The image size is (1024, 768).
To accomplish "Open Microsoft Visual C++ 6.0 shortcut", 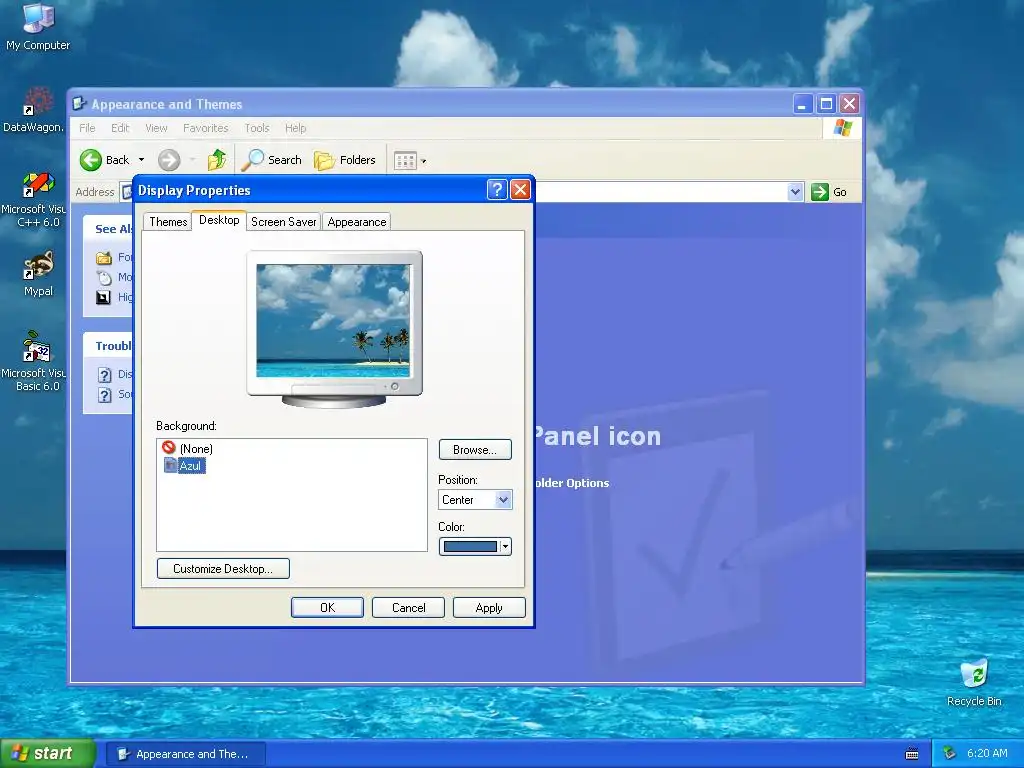I will pos(34,200).
